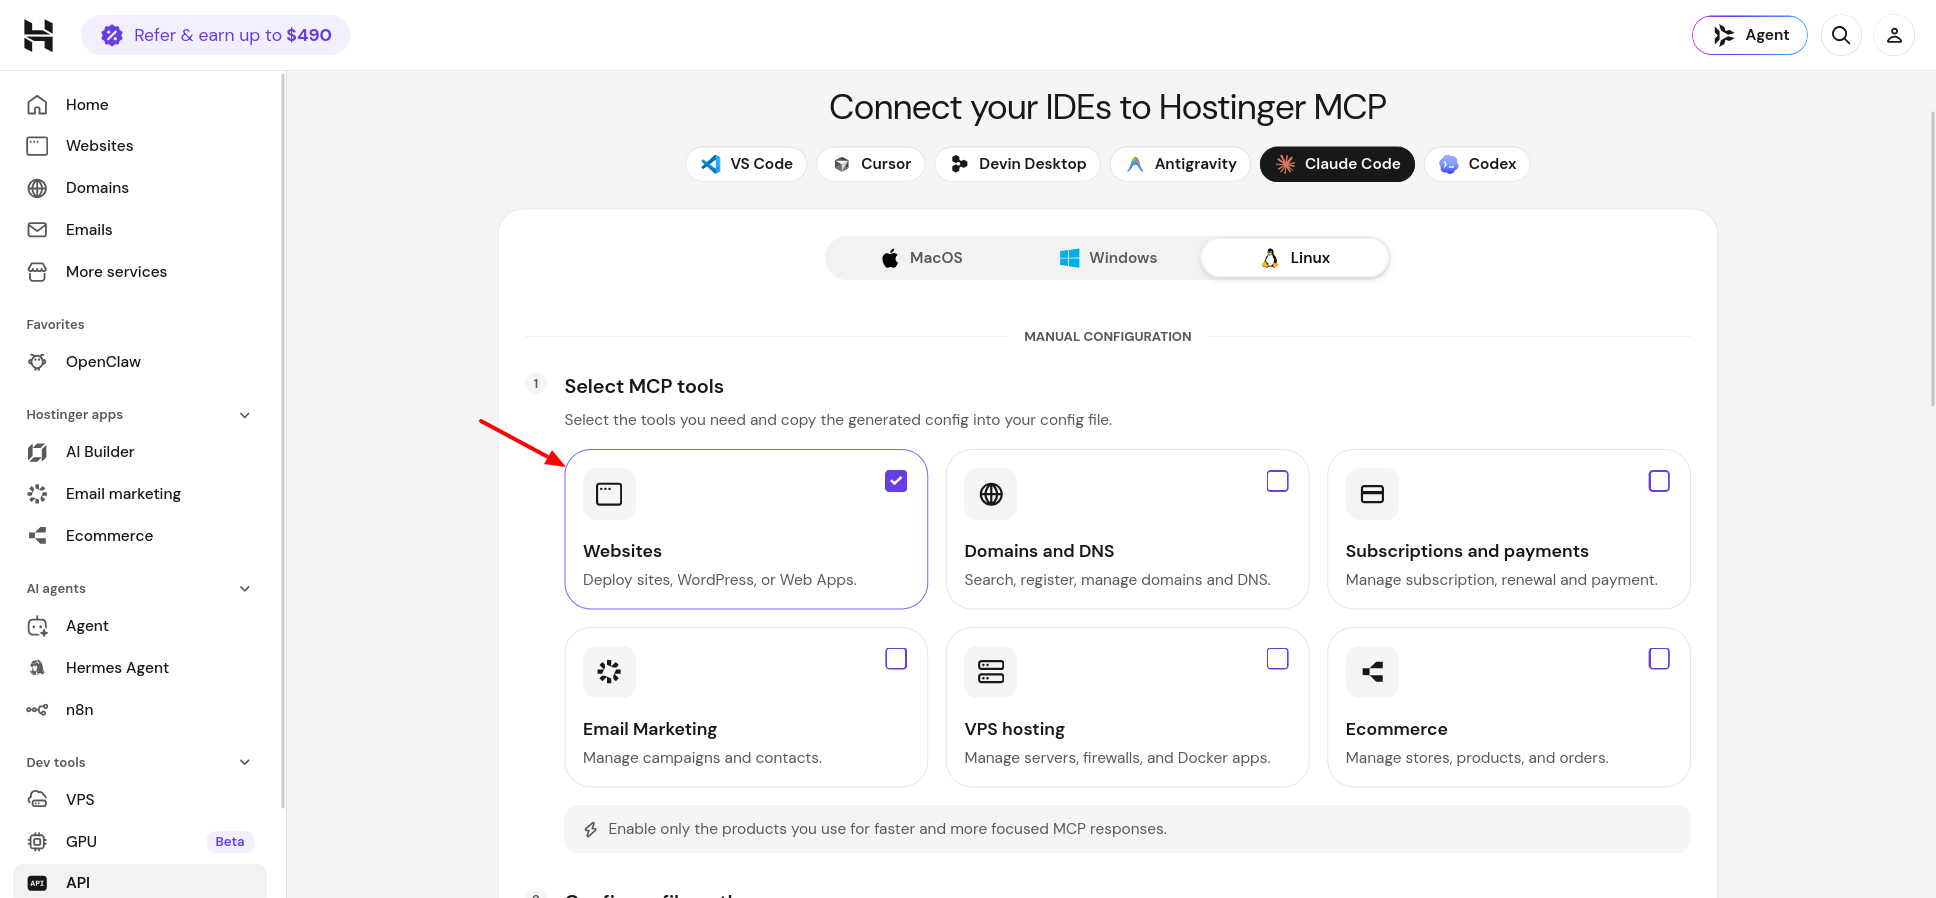
Task: Open the Hermes Agent link
Action: [x=140, y=668]
